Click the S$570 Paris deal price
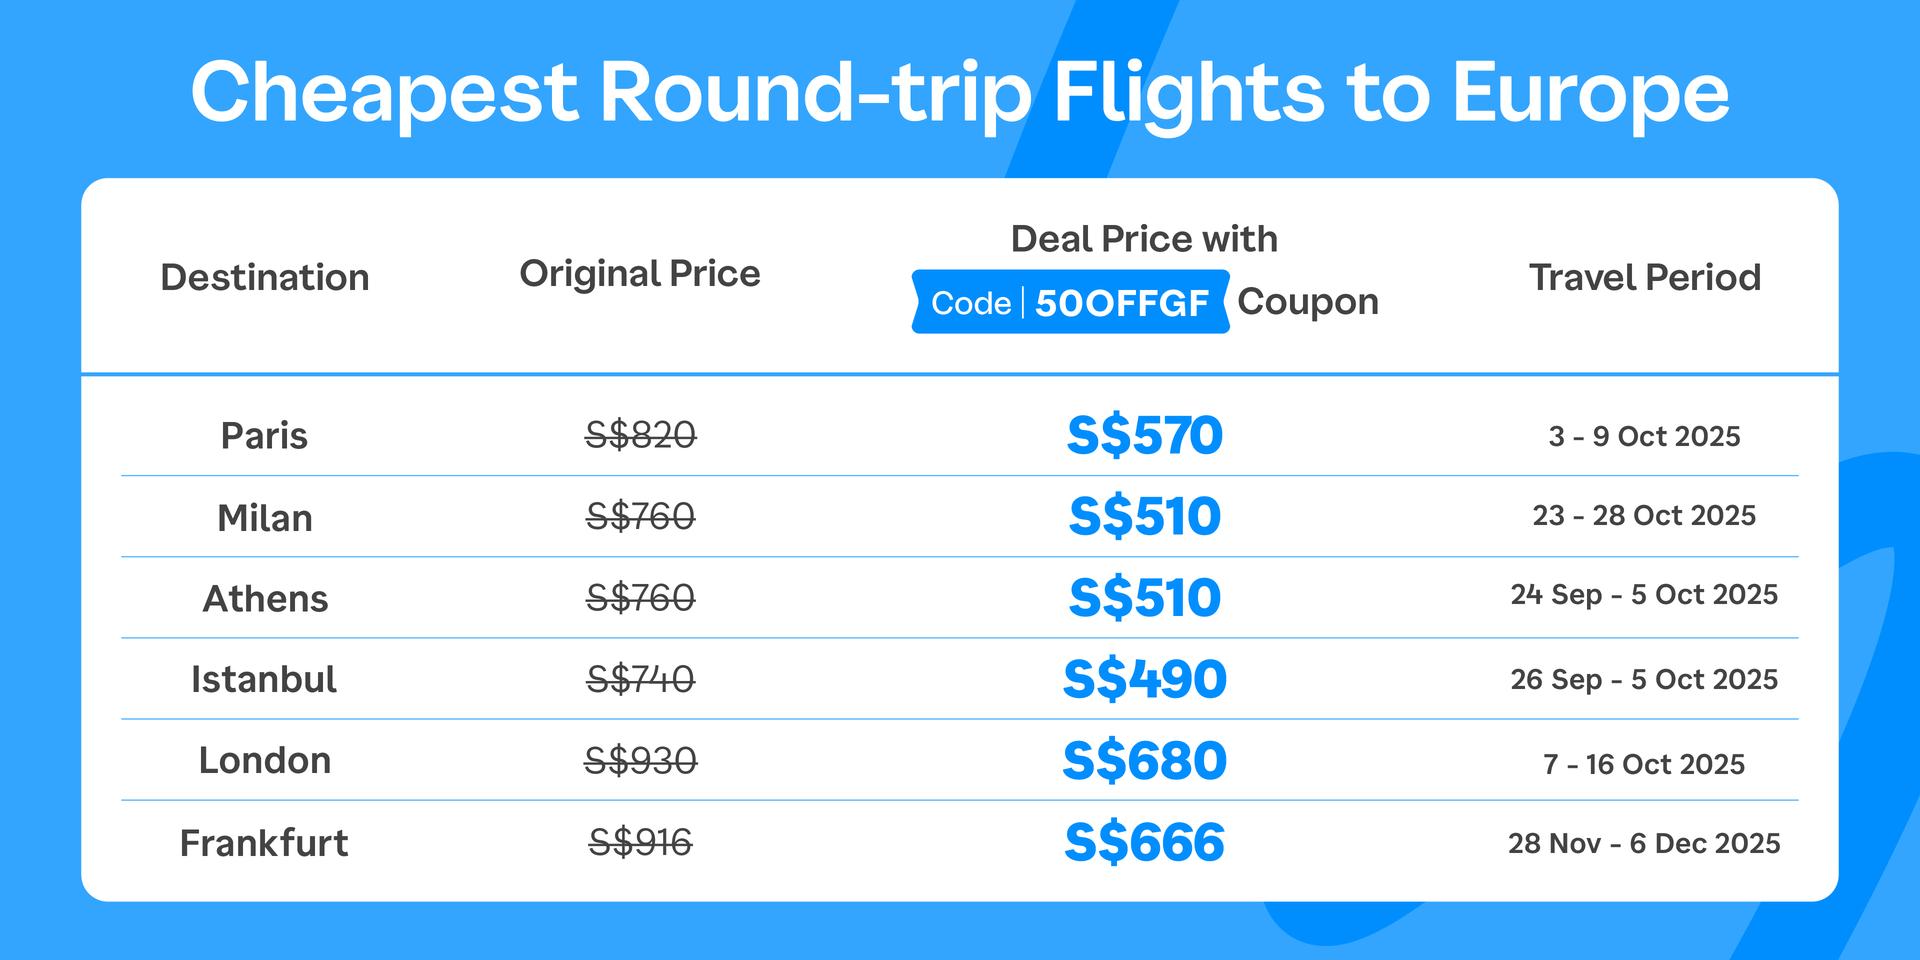The image size is (1920, 960). click(1145, 435)
